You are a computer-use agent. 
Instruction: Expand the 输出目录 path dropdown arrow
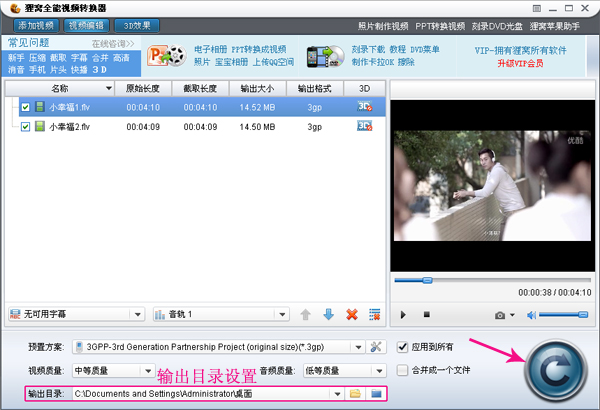pos(337,394)
